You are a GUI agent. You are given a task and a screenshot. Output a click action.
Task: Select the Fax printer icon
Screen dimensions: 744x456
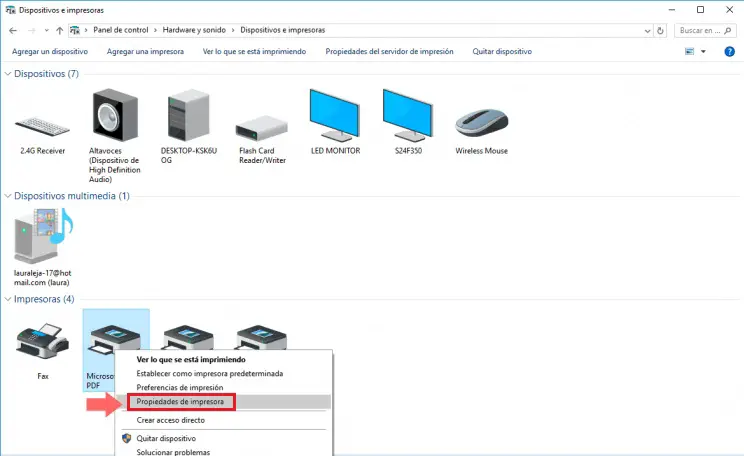point(43,341)
